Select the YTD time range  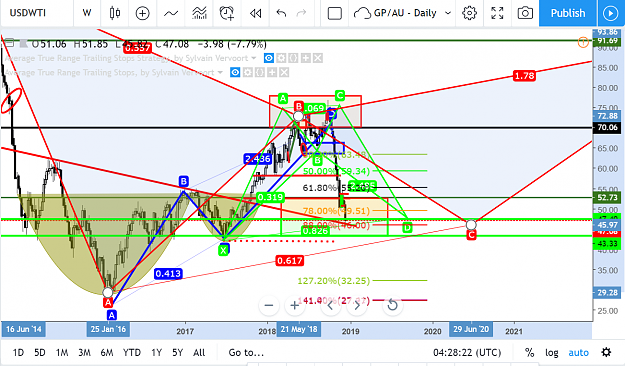tap(132, 352)
